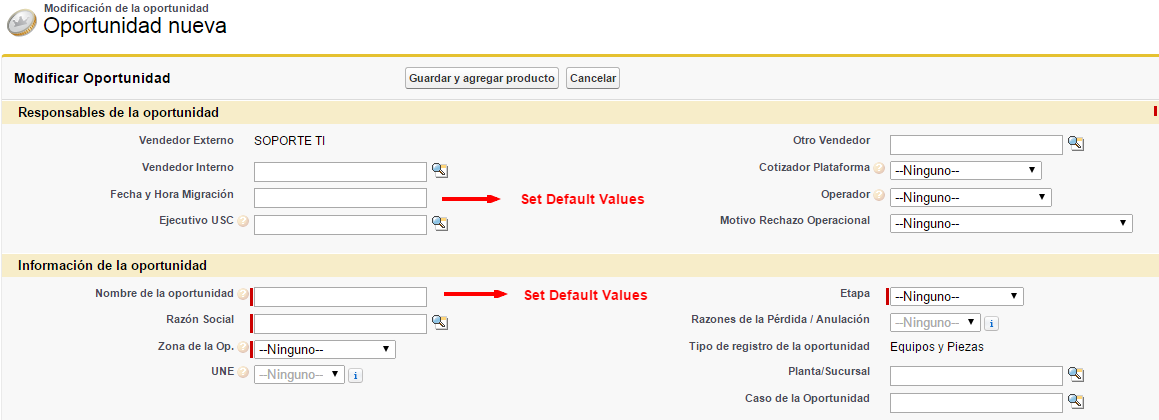This screenshot has height=420, width=1159.
Task: Expand the Operador dropdown list
Action: point(970,197)
